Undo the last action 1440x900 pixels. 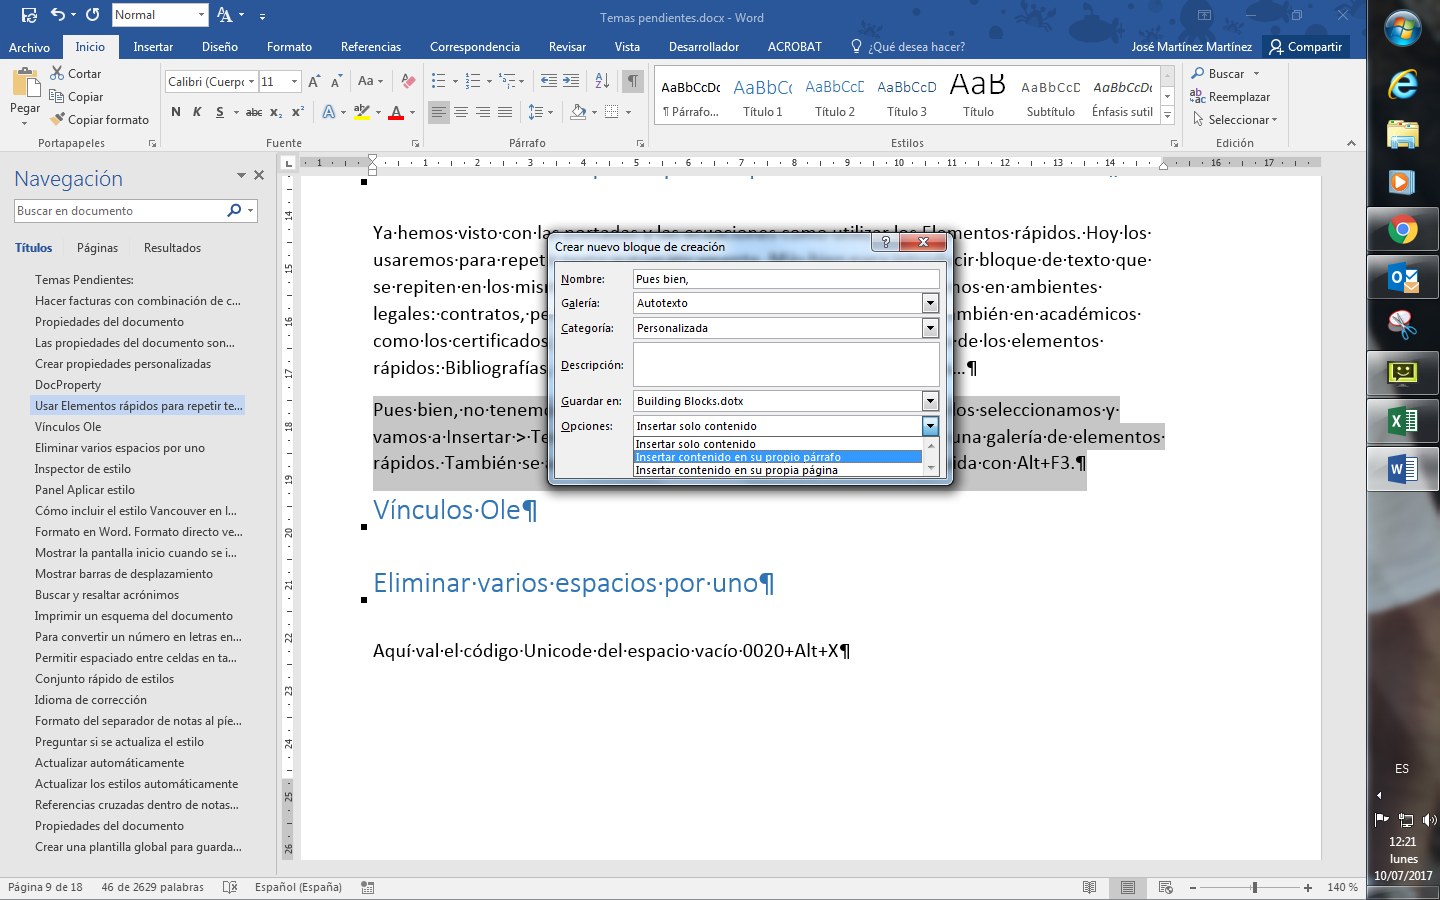pos(57,15)
